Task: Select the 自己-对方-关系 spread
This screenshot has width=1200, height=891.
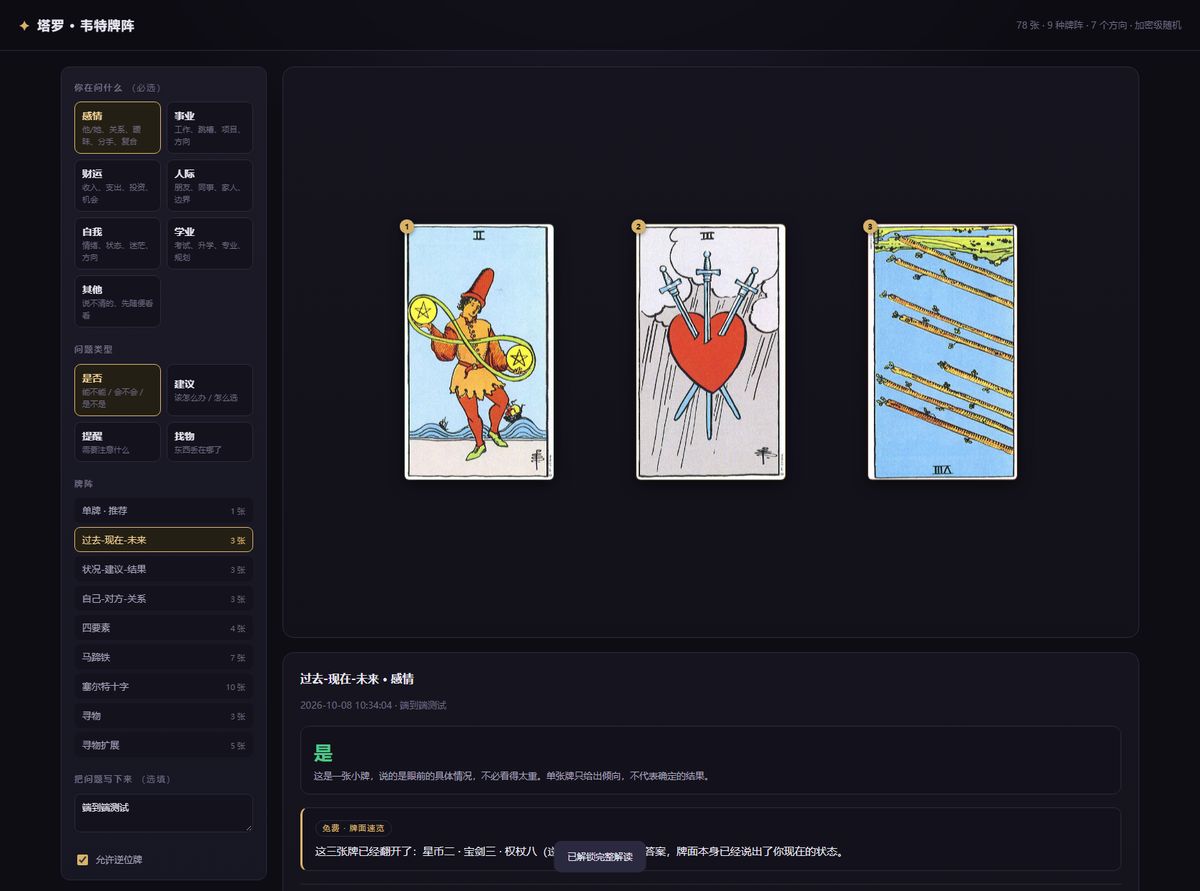Action: point(163,599)
